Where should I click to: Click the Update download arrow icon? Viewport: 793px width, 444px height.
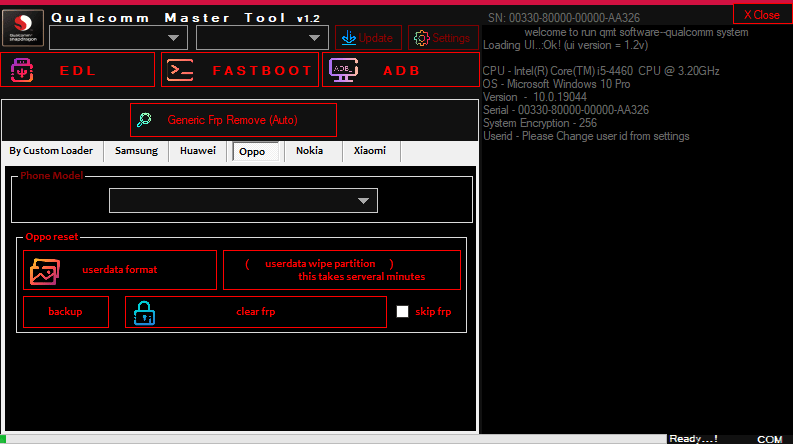click(348, 37)
